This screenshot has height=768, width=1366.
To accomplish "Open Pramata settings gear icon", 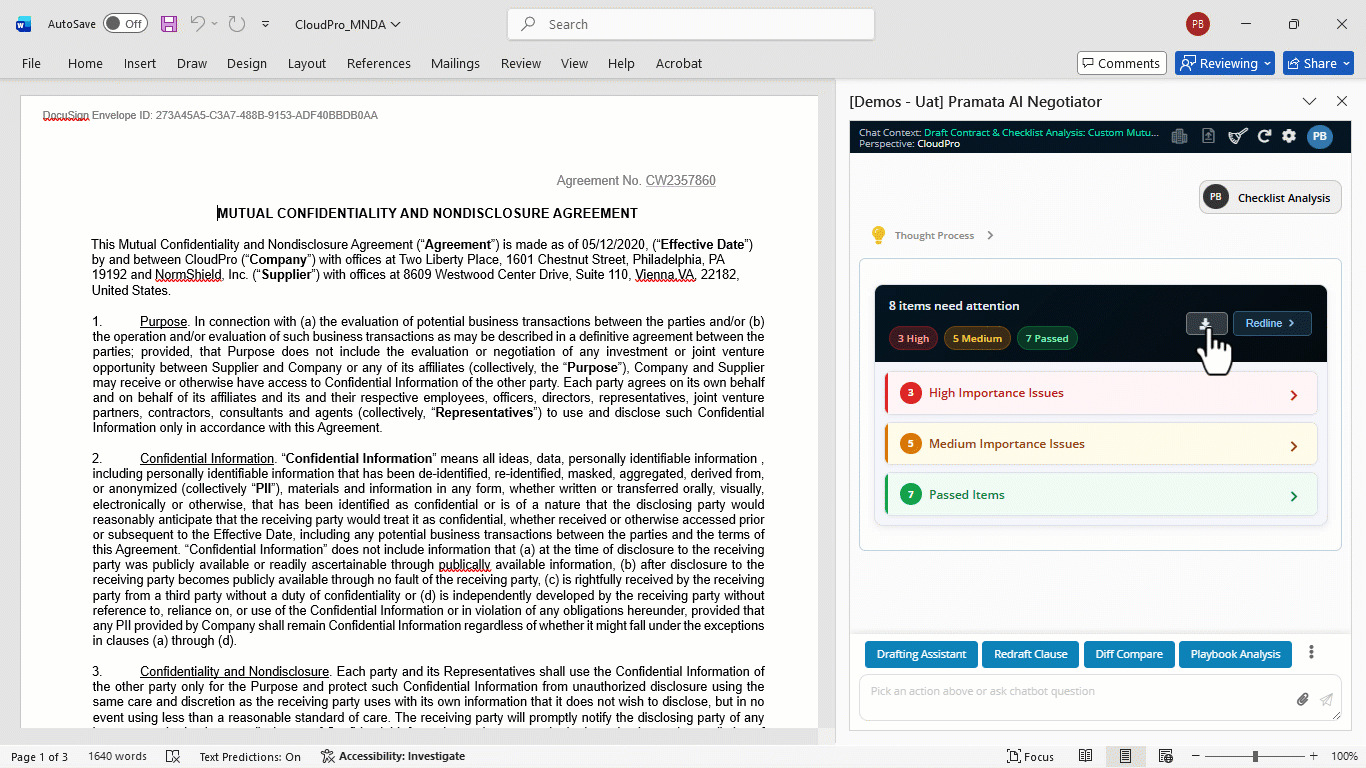I will 1289,136.
